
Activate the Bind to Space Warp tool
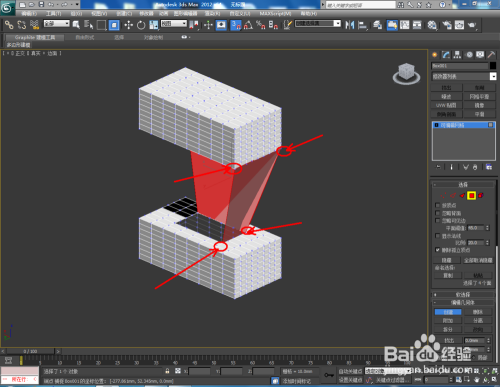tap(34, 25)
